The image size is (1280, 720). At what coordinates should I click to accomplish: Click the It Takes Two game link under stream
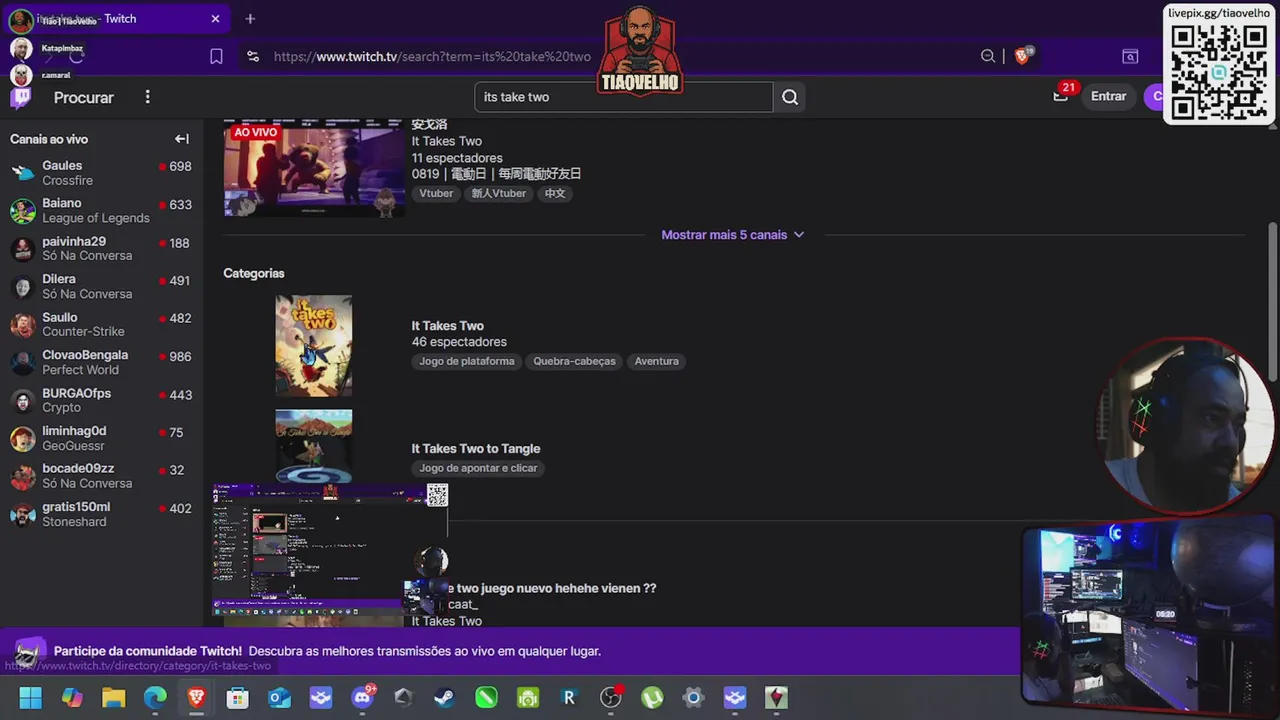[446, 141]
